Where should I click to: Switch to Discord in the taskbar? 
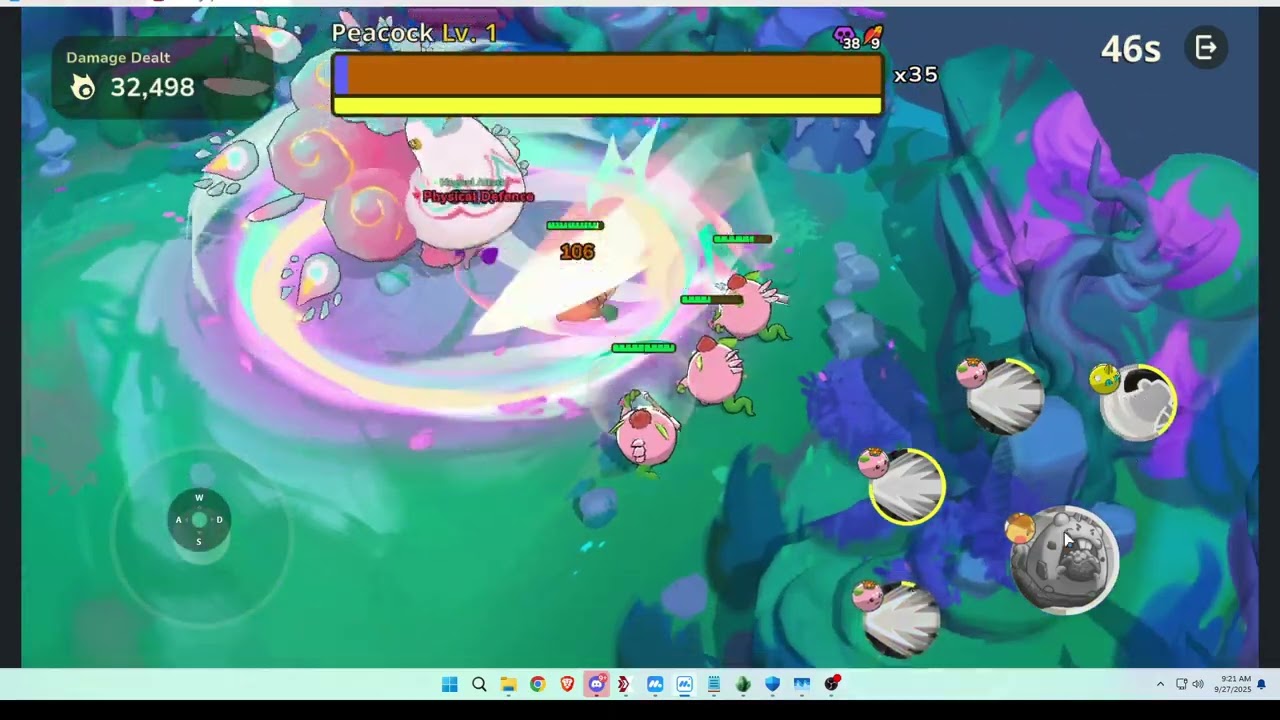pyautogui.click(x=597, y=684)
